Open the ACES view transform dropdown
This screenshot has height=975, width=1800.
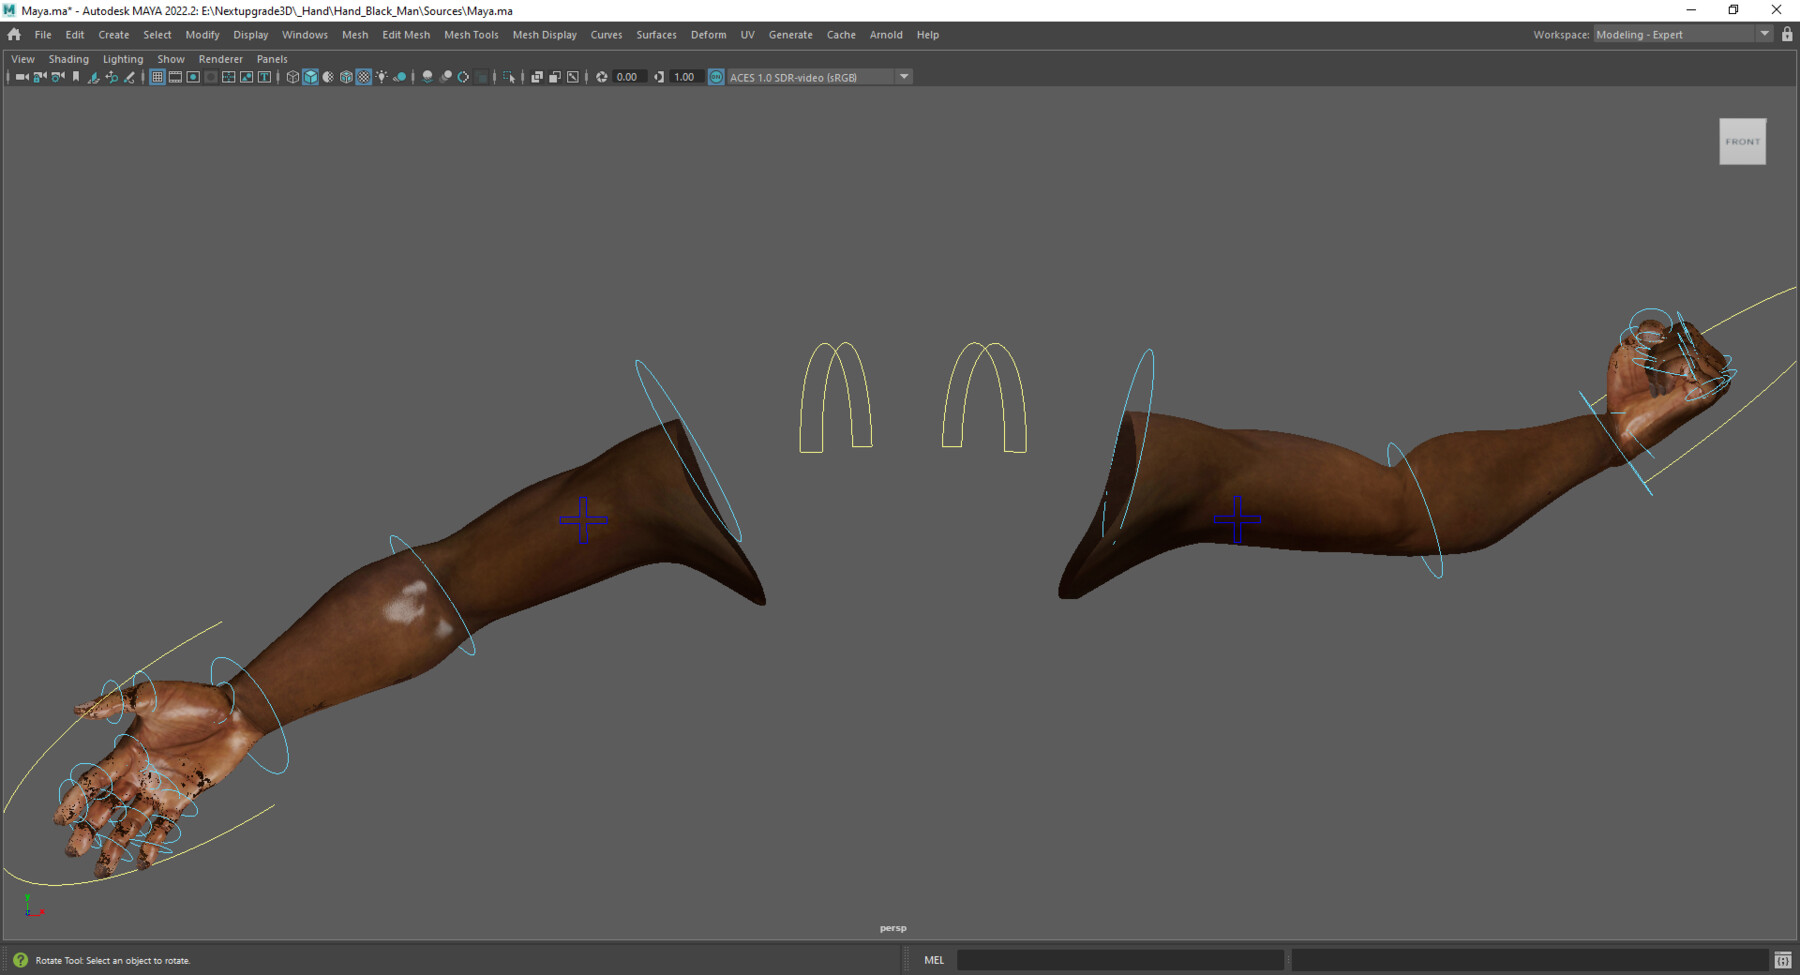click(x=903, y=77)
